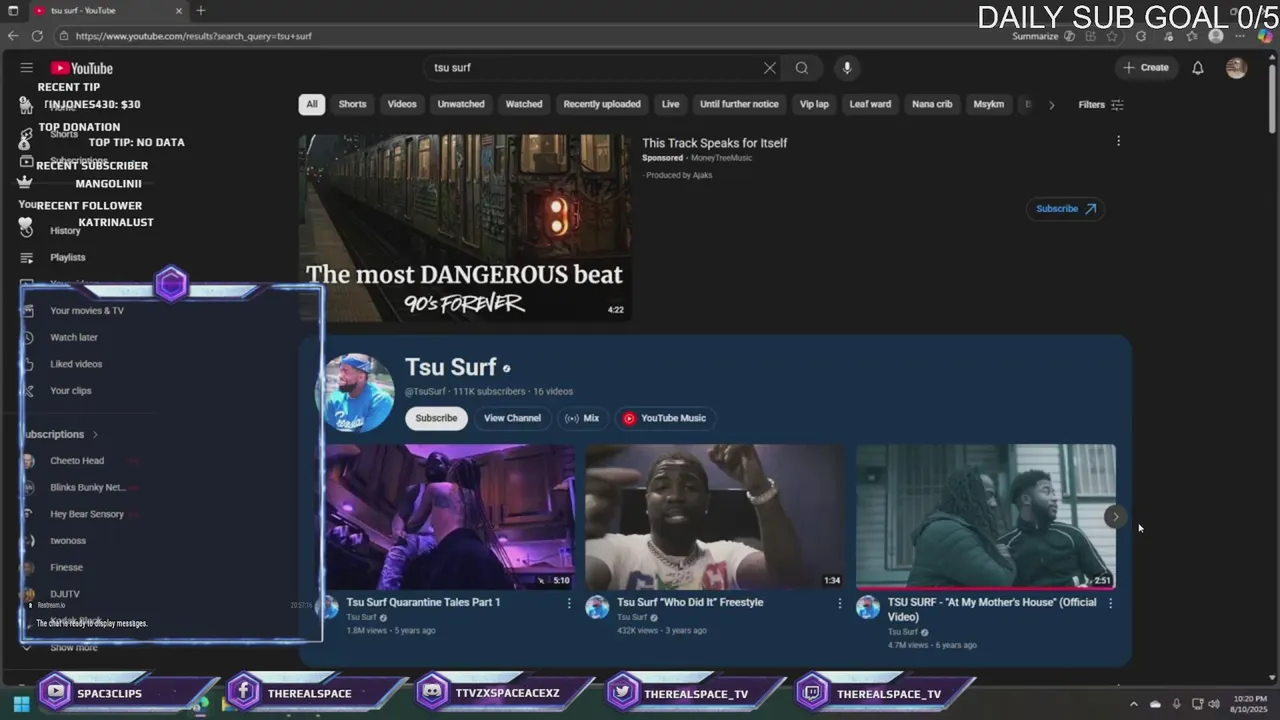Open Tsu Surf on YouTube Music
The image size is (1280, 720).
pyautogui.click(x=665, y=418)
